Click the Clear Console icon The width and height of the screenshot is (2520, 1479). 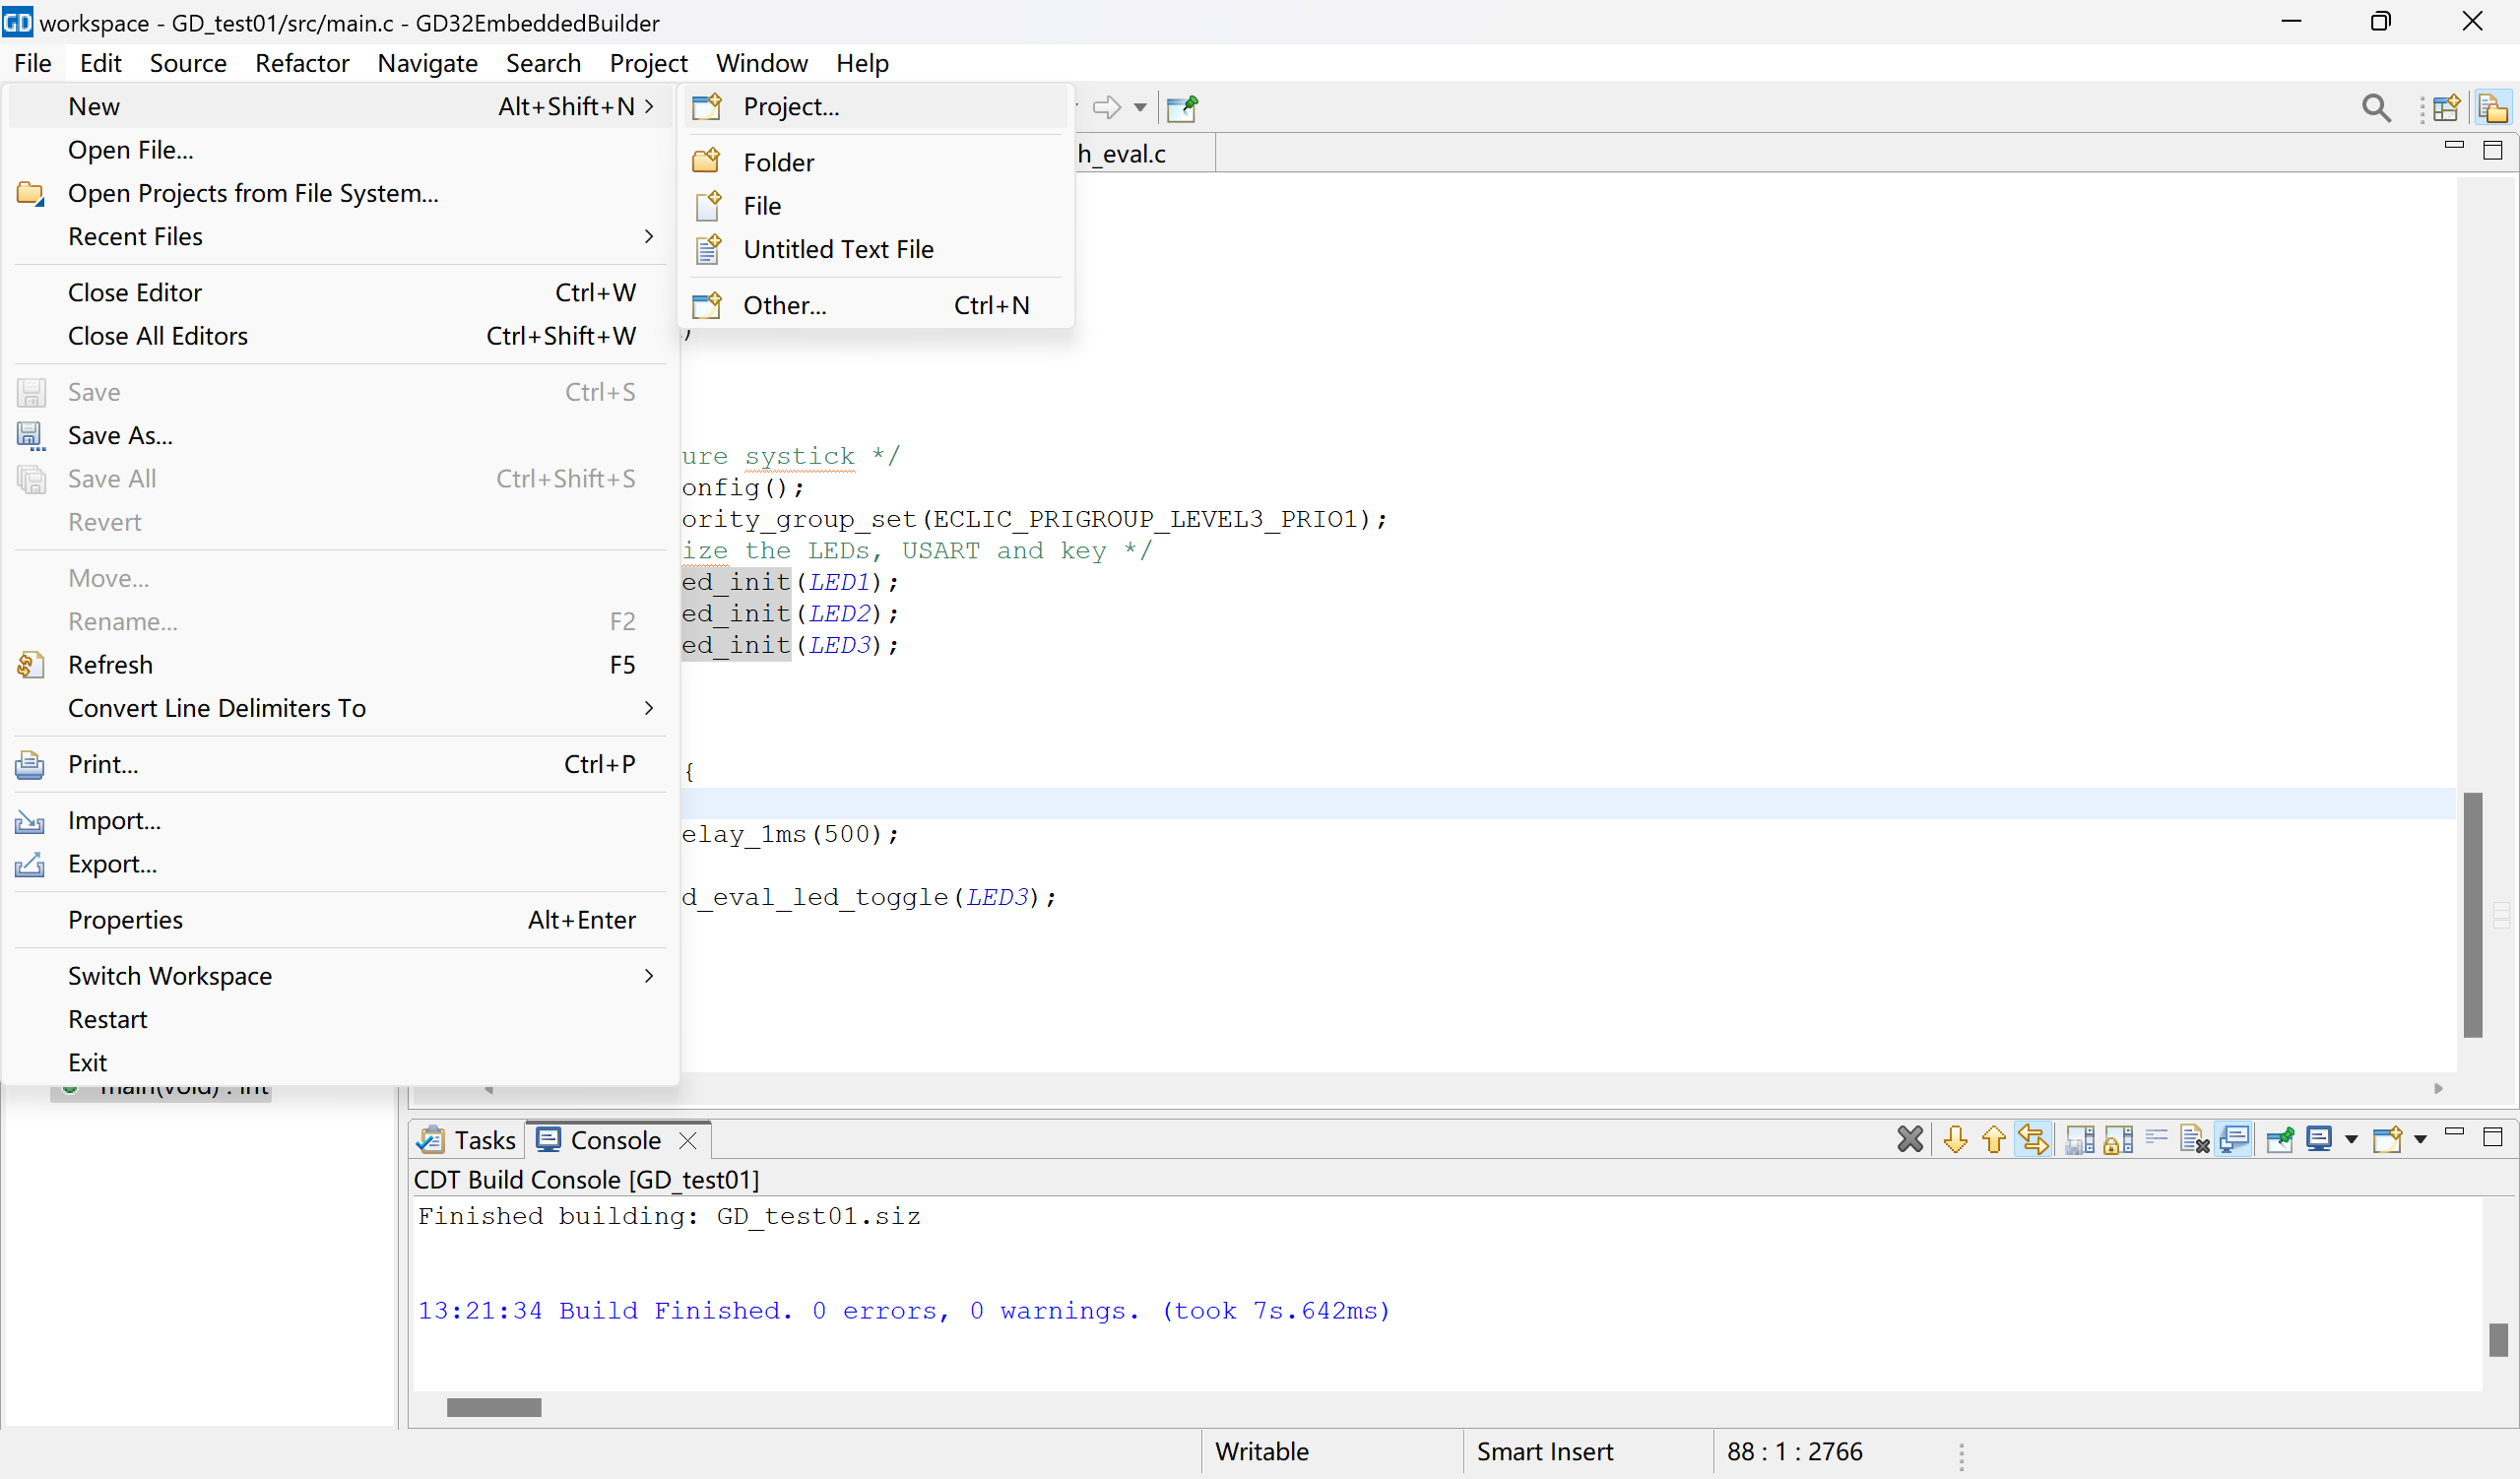pos(2194,1139)
